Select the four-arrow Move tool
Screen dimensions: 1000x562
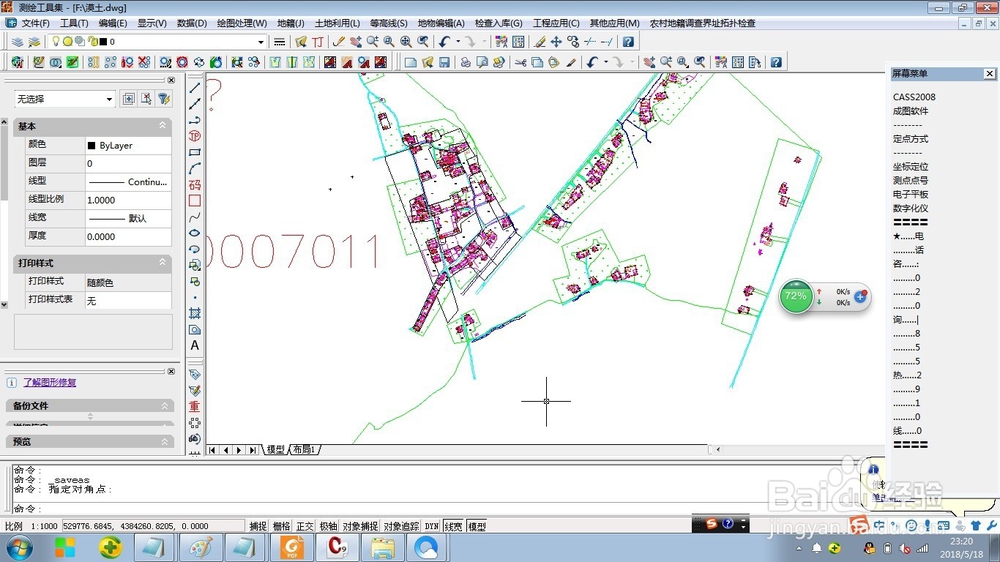pyautogui.click(x=556, y=41)
